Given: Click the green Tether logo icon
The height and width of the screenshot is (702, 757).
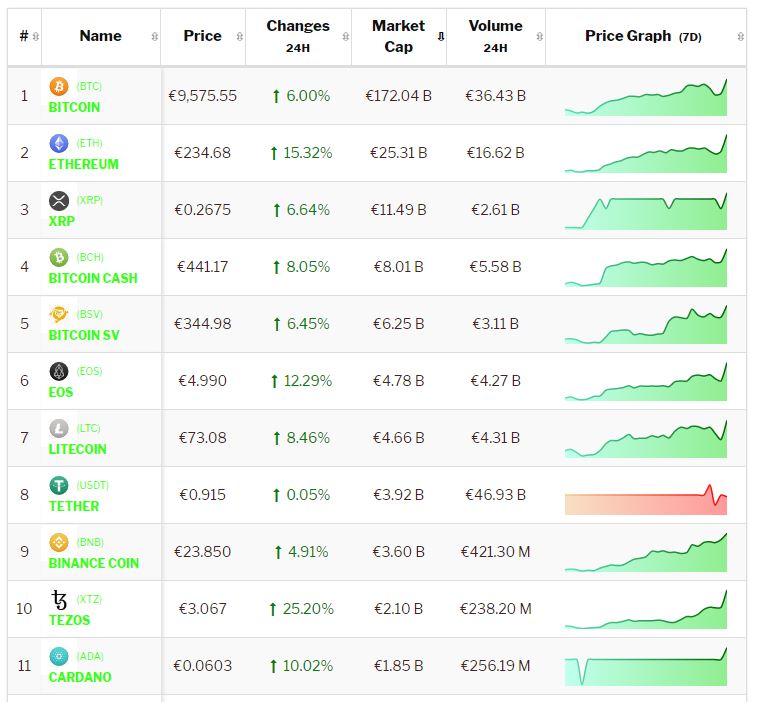Looking at the screenshot, I should tap(59, 485).
